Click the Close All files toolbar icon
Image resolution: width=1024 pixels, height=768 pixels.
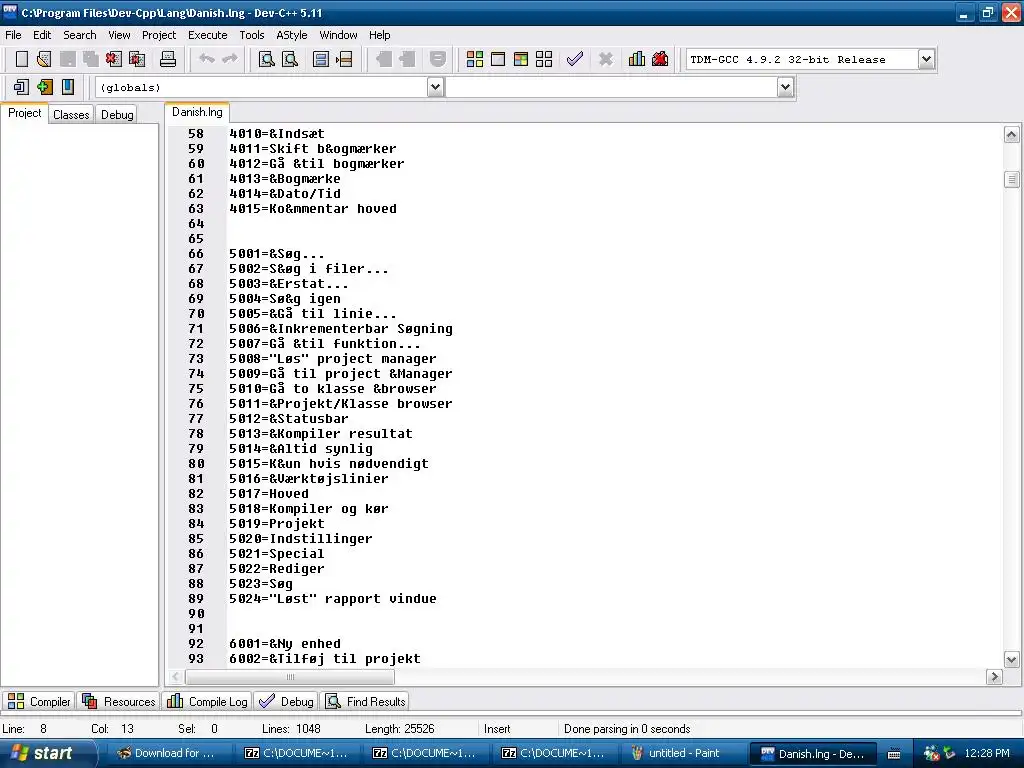137,59
